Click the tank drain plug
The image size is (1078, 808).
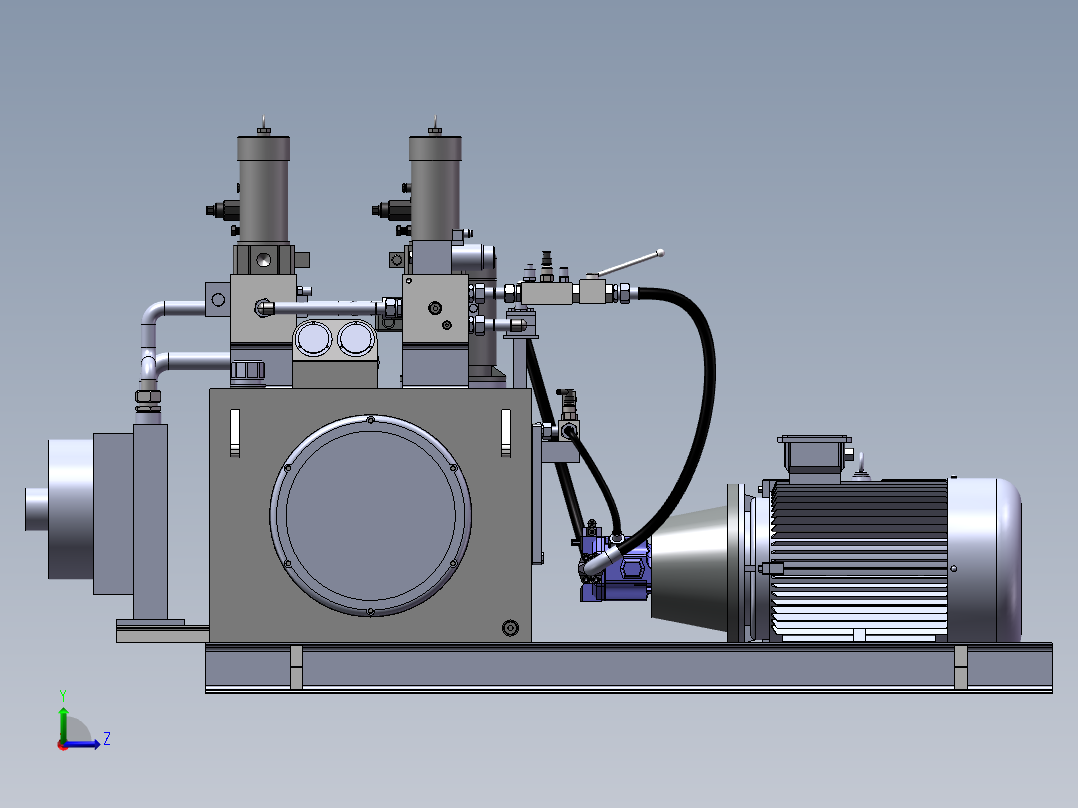pyautogui.click(x=510, y=628)
